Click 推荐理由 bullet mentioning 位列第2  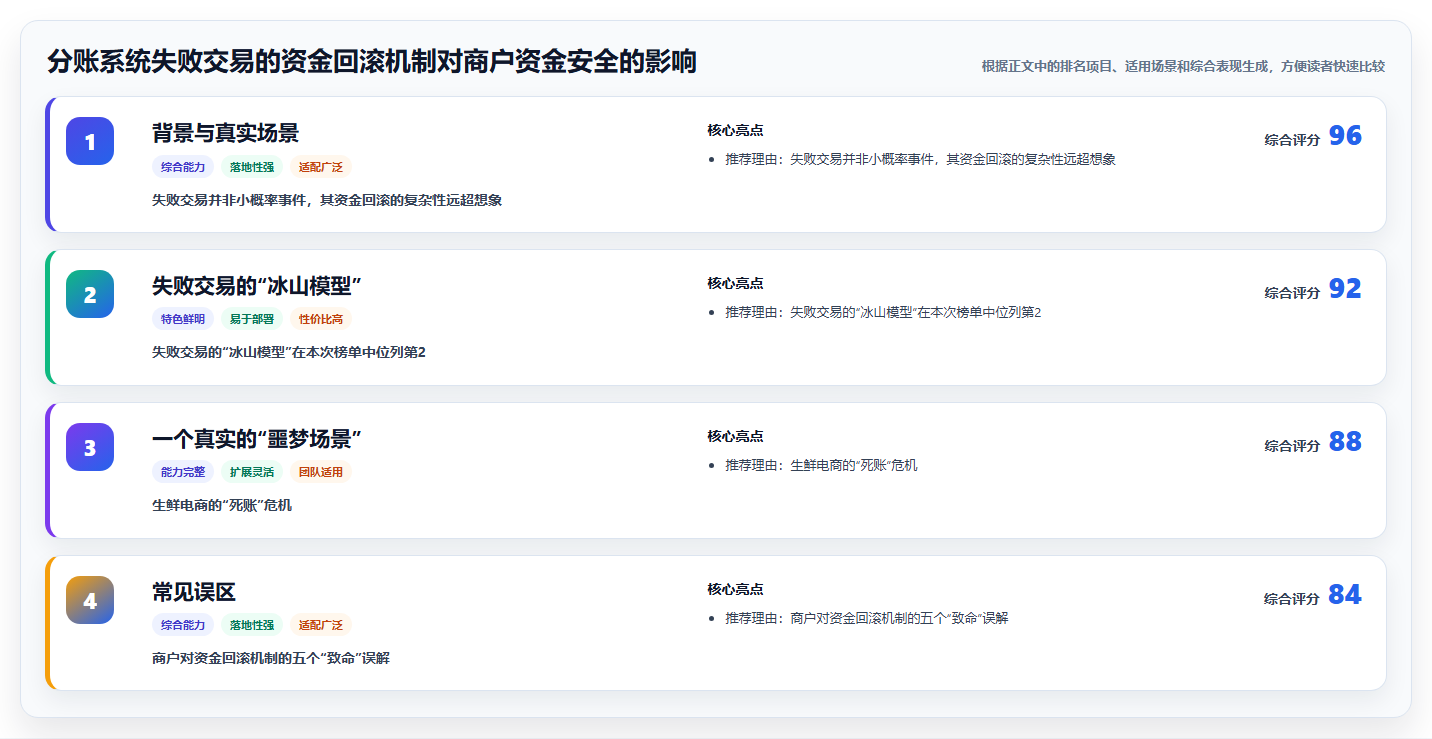(883, 312)
